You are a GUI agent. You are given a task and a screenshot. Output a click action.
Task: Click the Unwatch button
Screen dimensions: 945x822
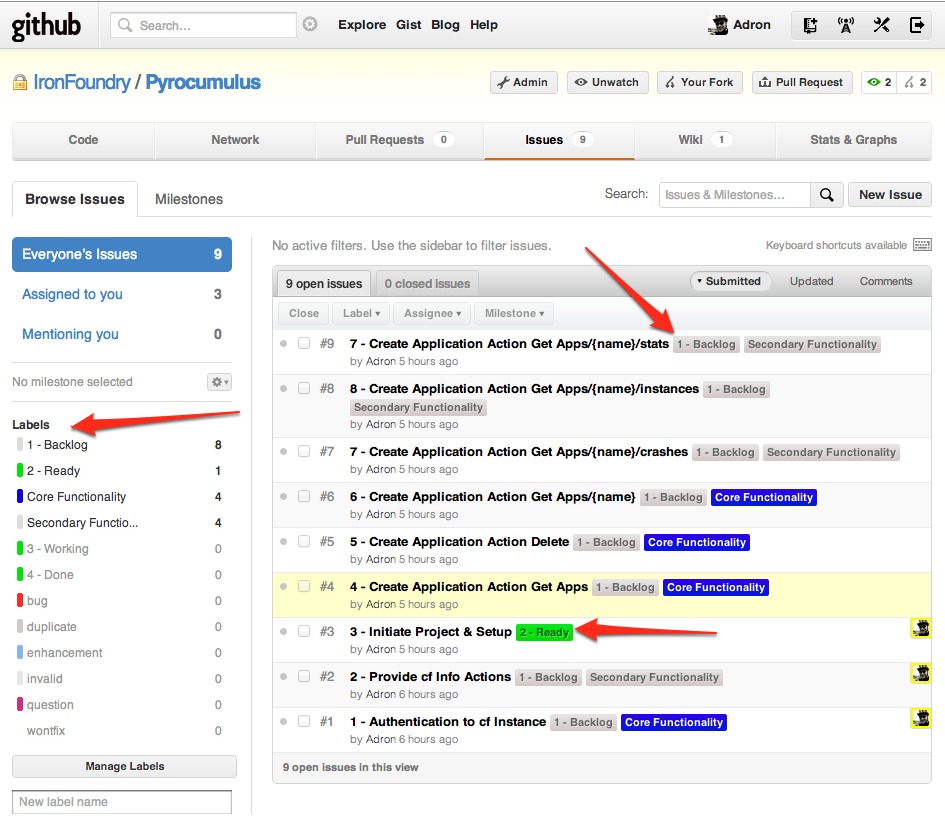tap(608, 82)
